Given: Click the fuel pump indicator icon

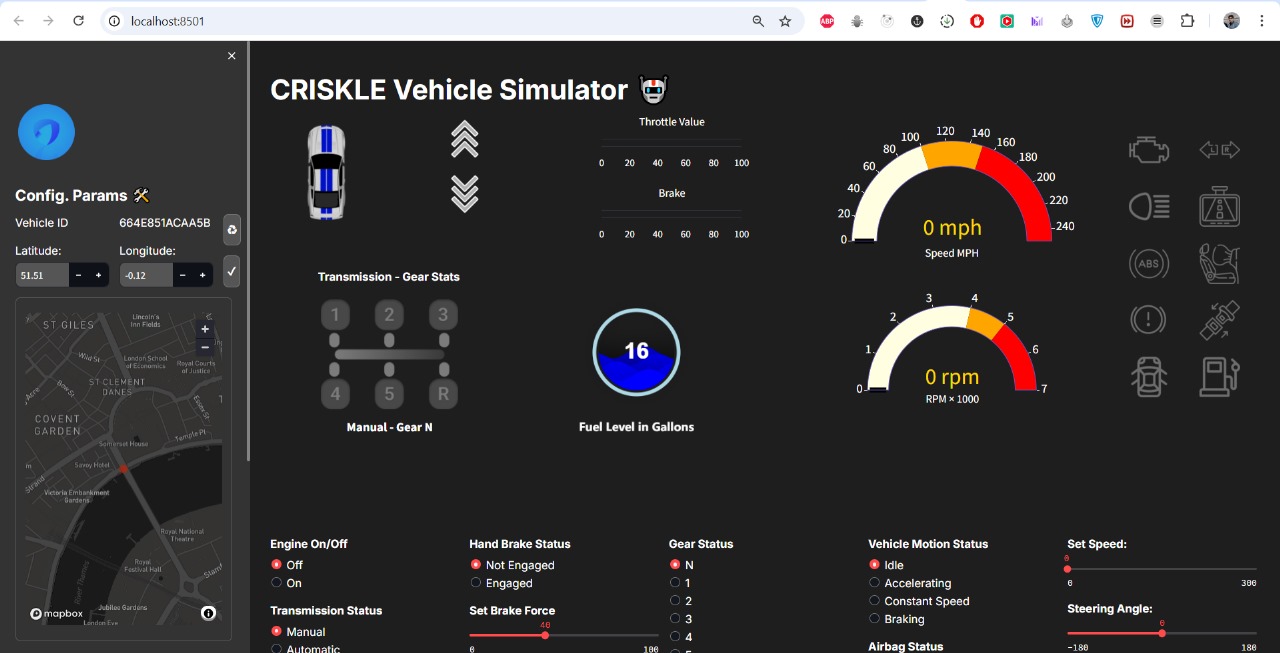Looking at the screenshot, I should point(1219,377).
